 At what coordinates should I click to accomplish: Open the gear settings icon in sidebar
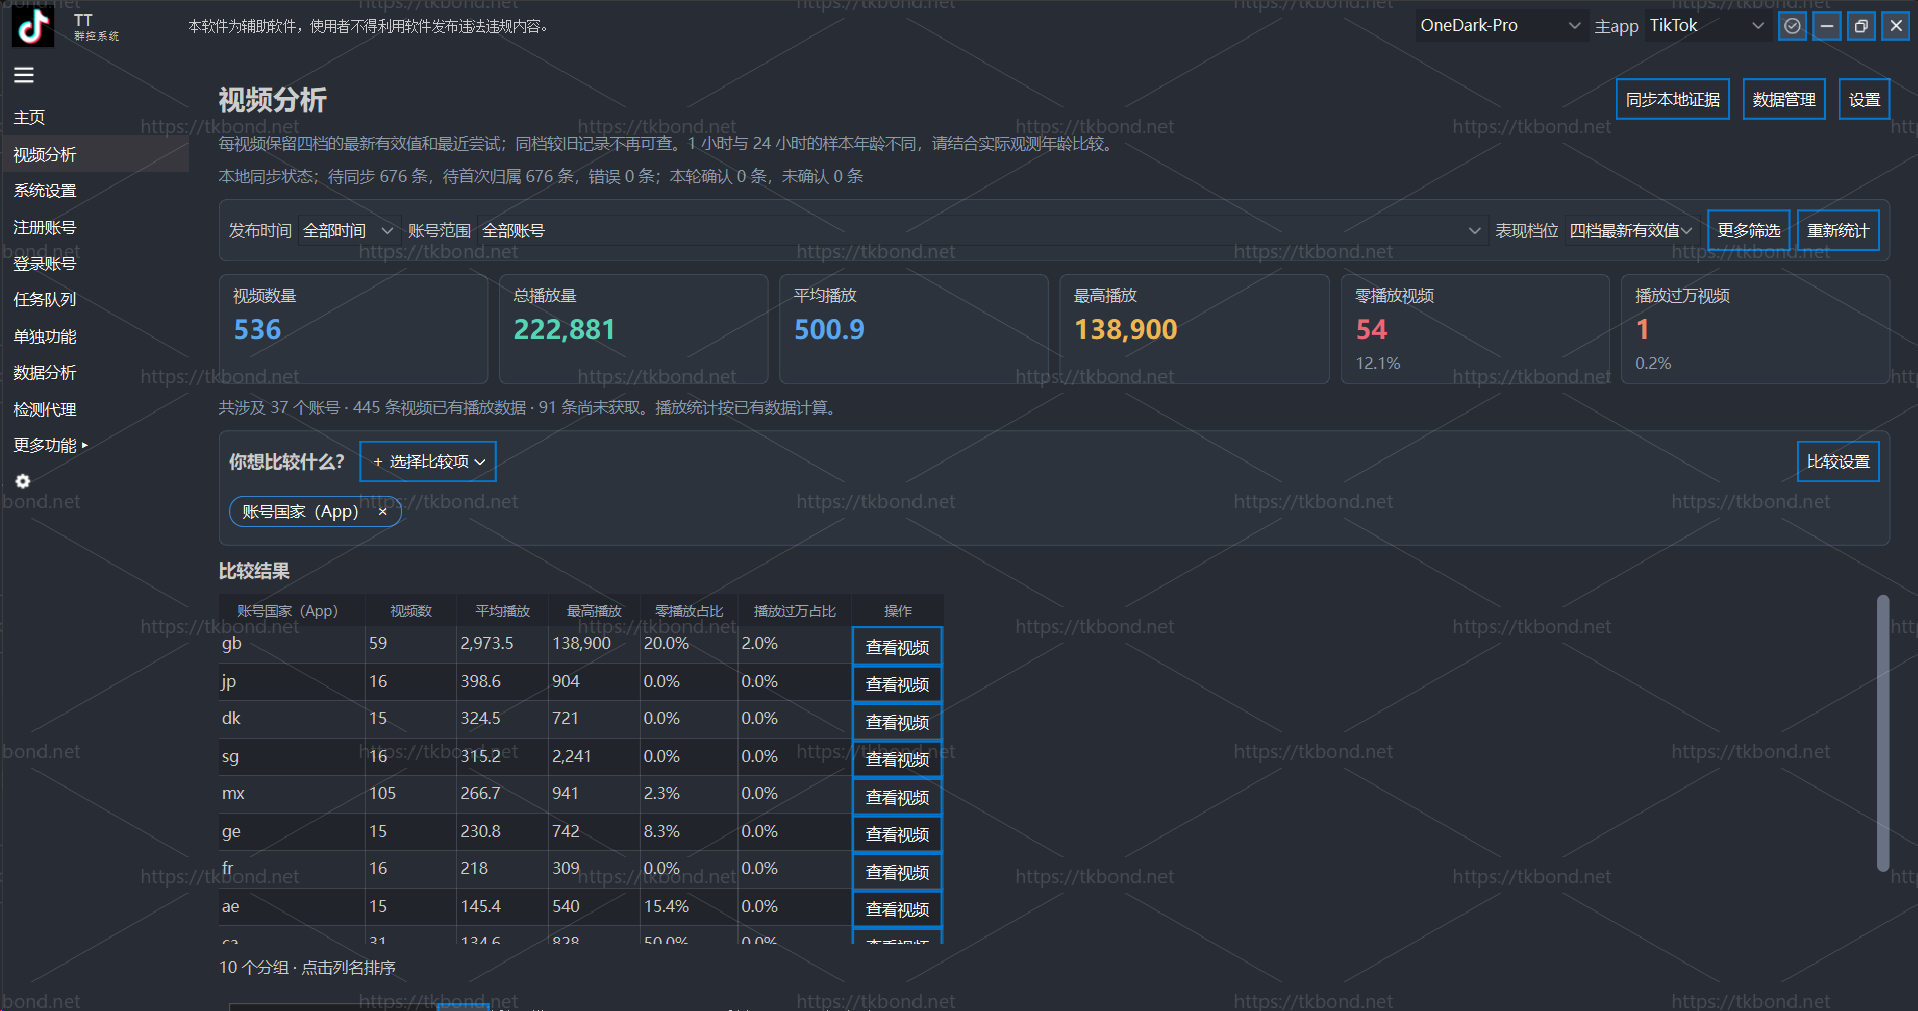click(23, 481)
